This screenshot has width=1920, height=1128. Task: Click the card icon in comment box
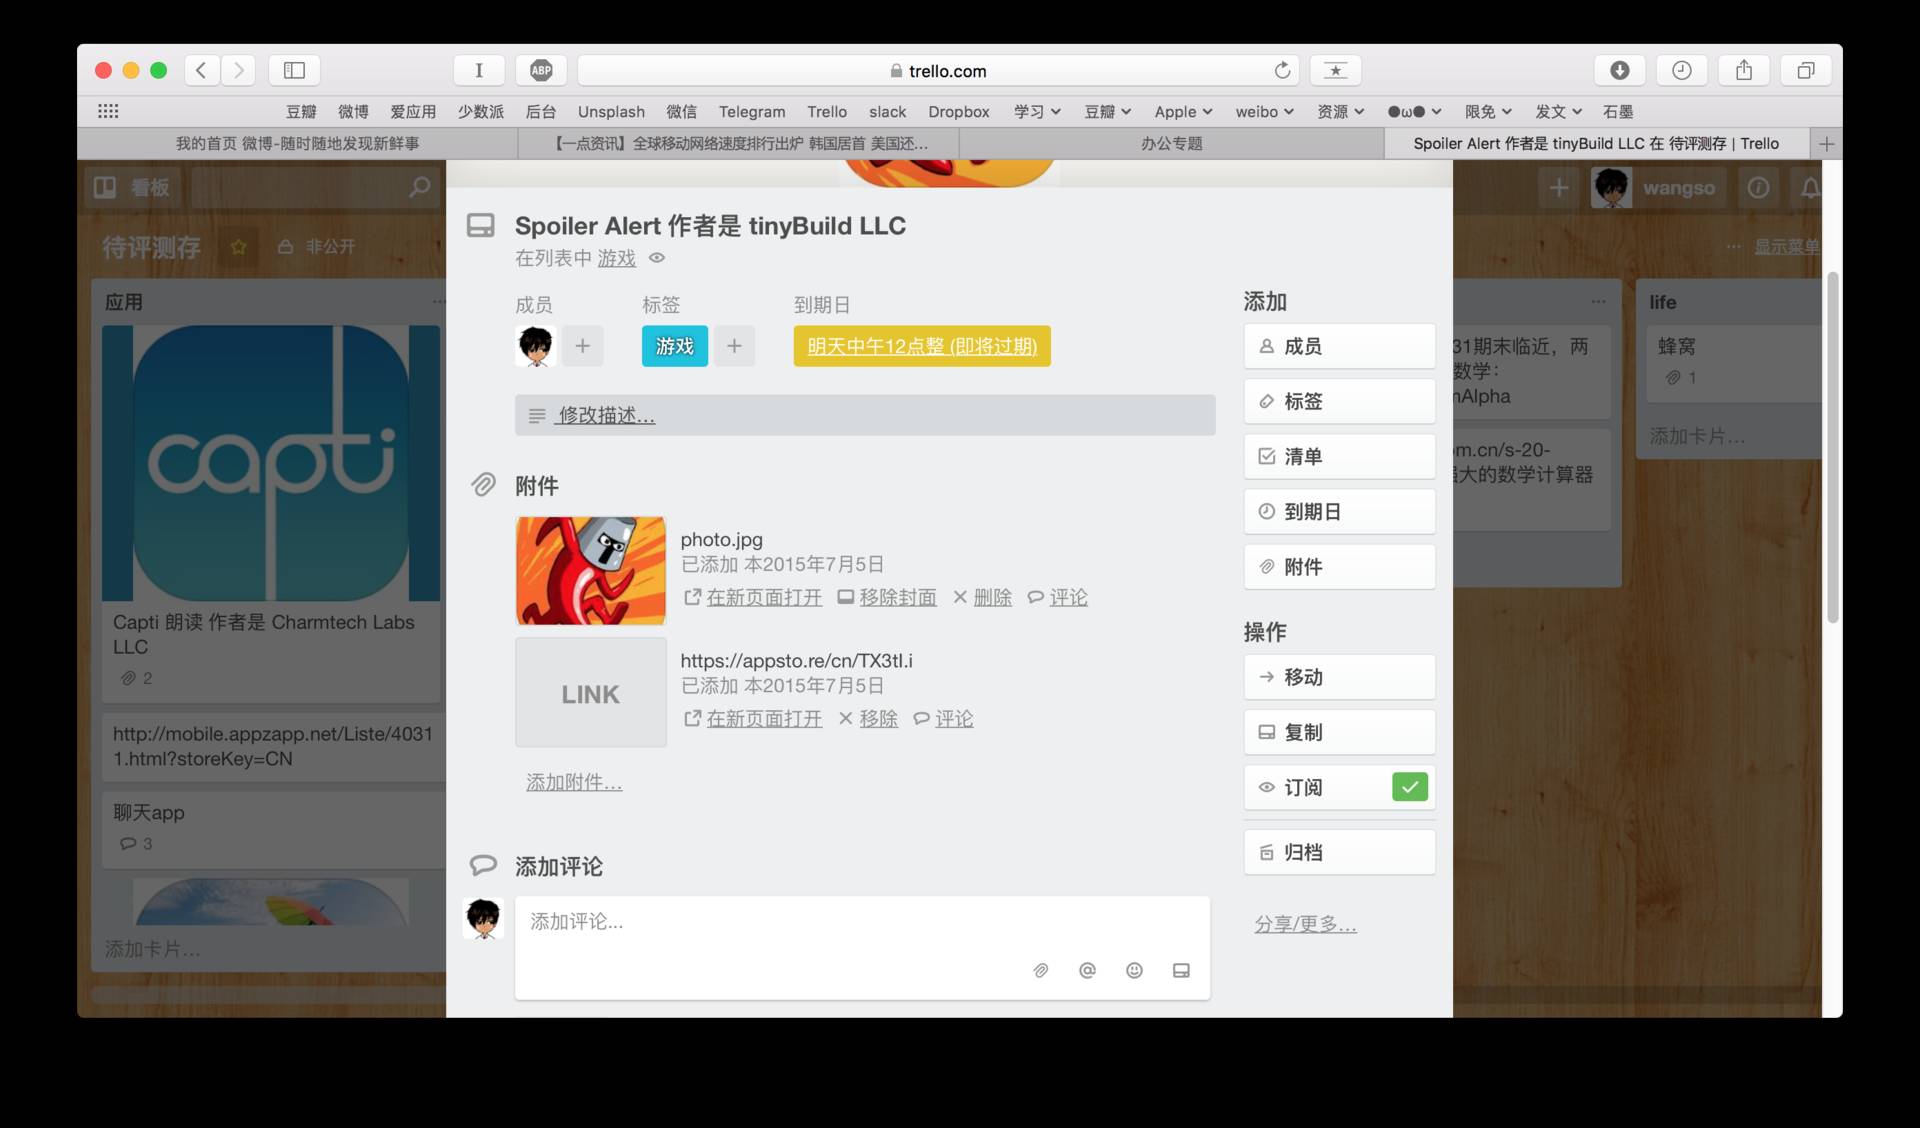(1181, 970)
